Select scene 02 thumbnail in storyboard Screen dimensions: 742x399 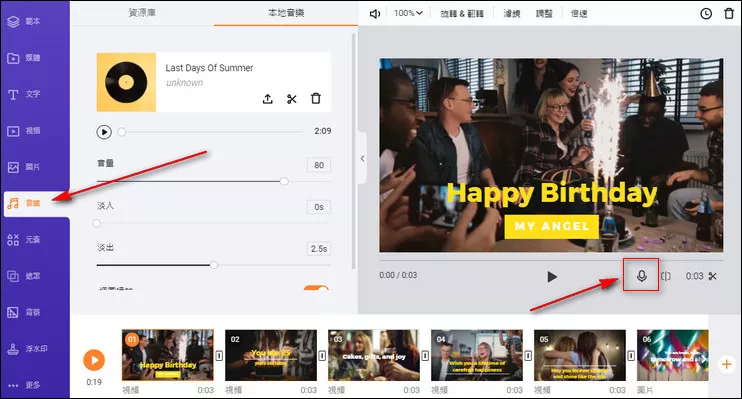(271, 355)
